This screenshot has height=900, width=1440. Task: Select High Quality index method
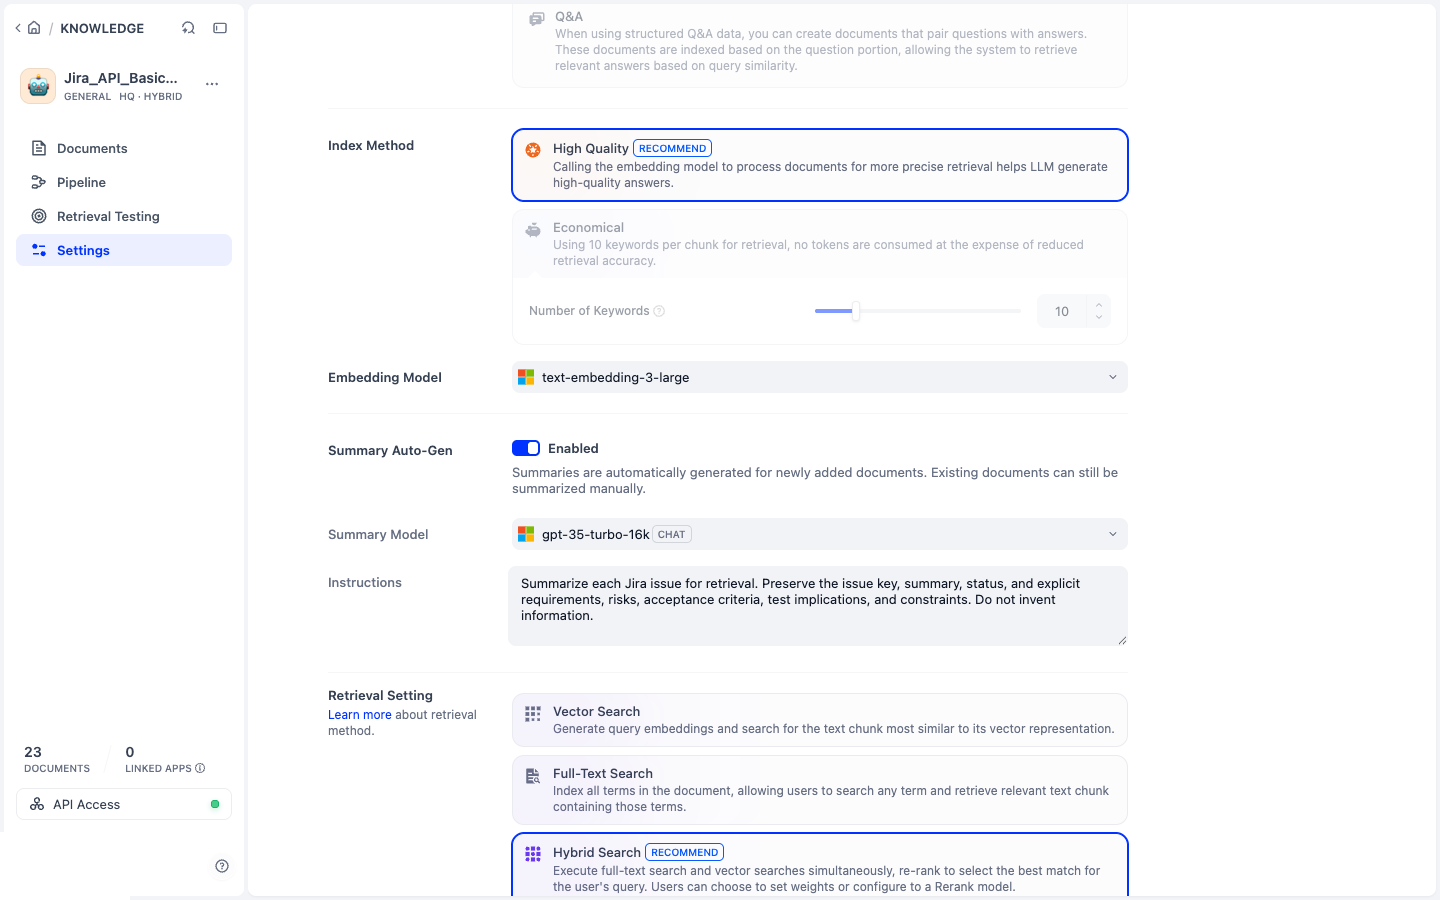click(x=820, y=165)
